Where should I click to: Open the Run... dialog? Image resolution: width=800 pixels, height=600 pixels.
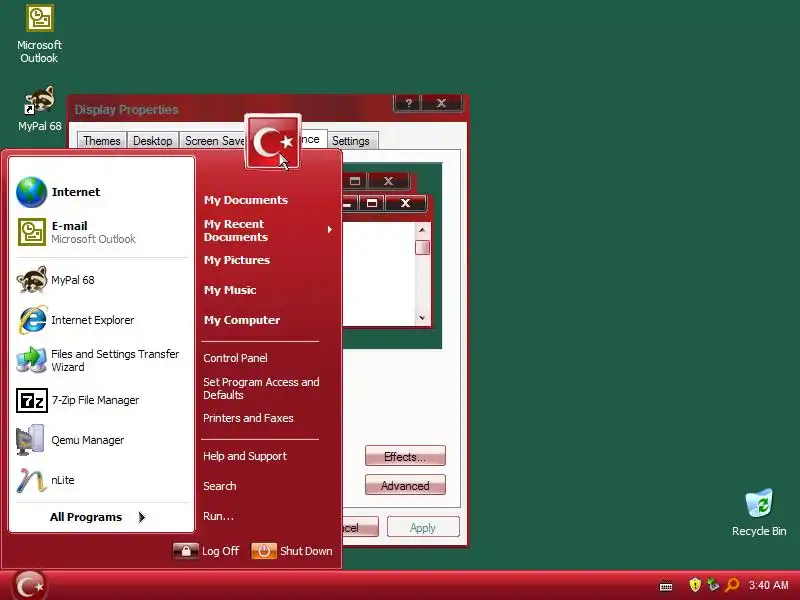pyautogui.click(x=218, y=516)
